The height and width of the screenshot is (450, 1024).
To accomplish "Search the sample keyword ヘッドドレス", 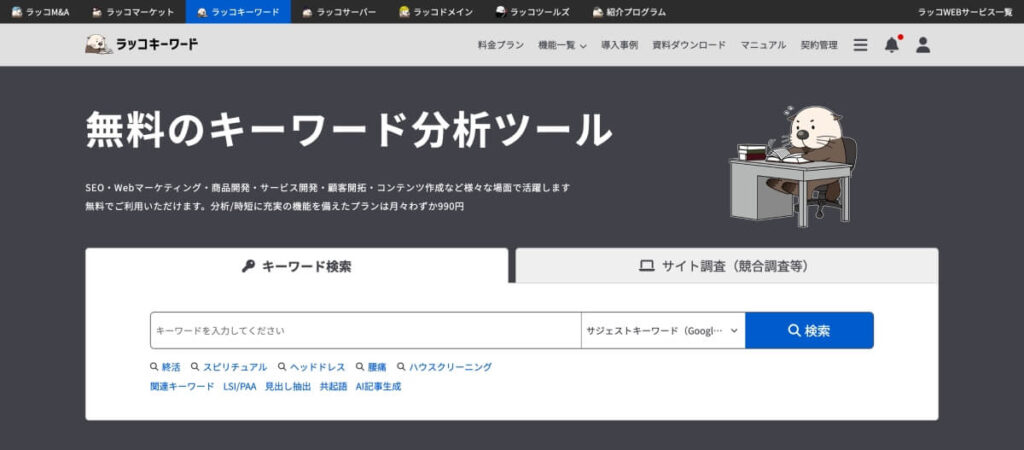I will pyautogui.click(x=318, y=367).
